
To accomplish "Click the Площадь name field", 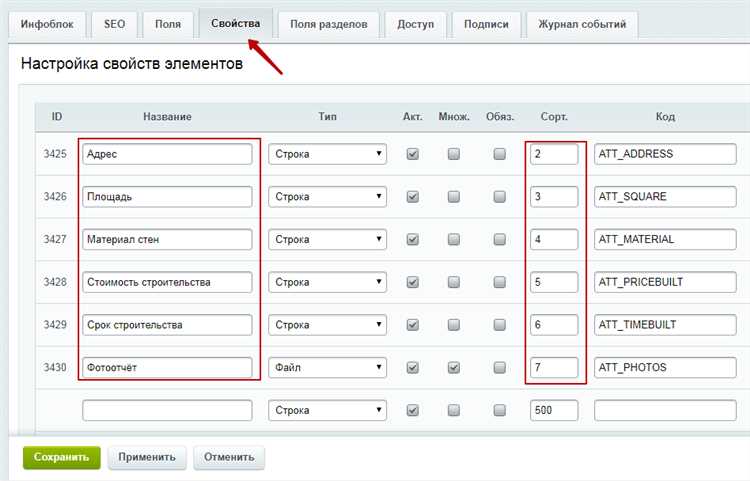I will (167, 197).
